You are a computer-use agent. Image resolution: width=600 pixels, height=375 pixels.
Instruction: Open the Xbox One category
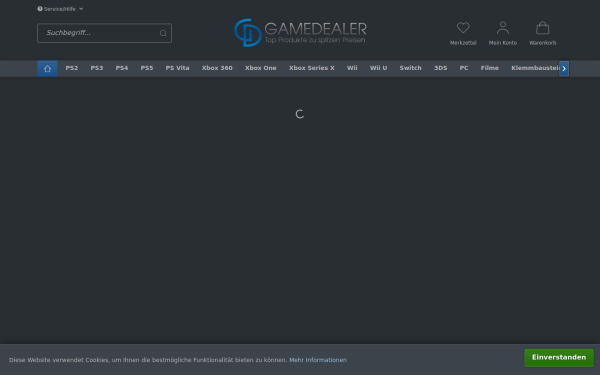[x=261, y=68]
